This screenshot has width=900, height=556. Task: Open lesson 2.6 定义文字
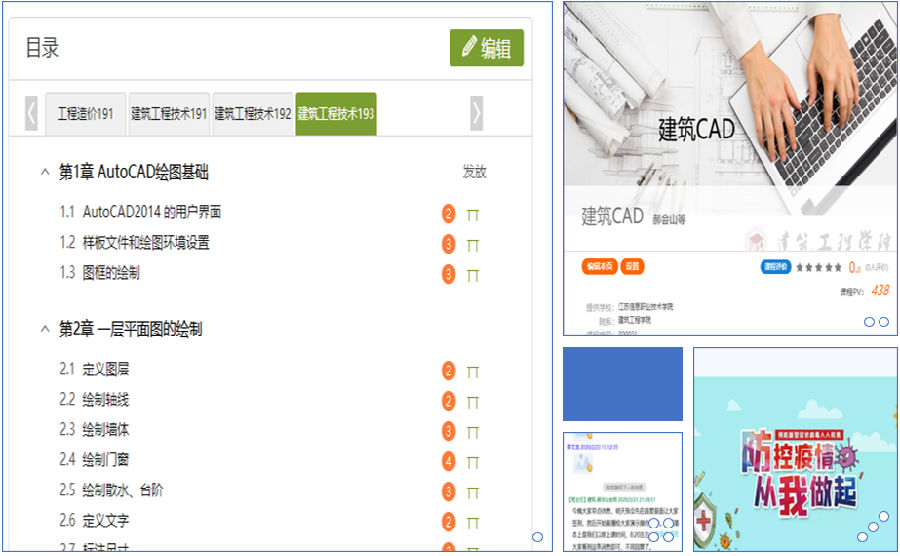pyautogui.click(x=94, y=520)
